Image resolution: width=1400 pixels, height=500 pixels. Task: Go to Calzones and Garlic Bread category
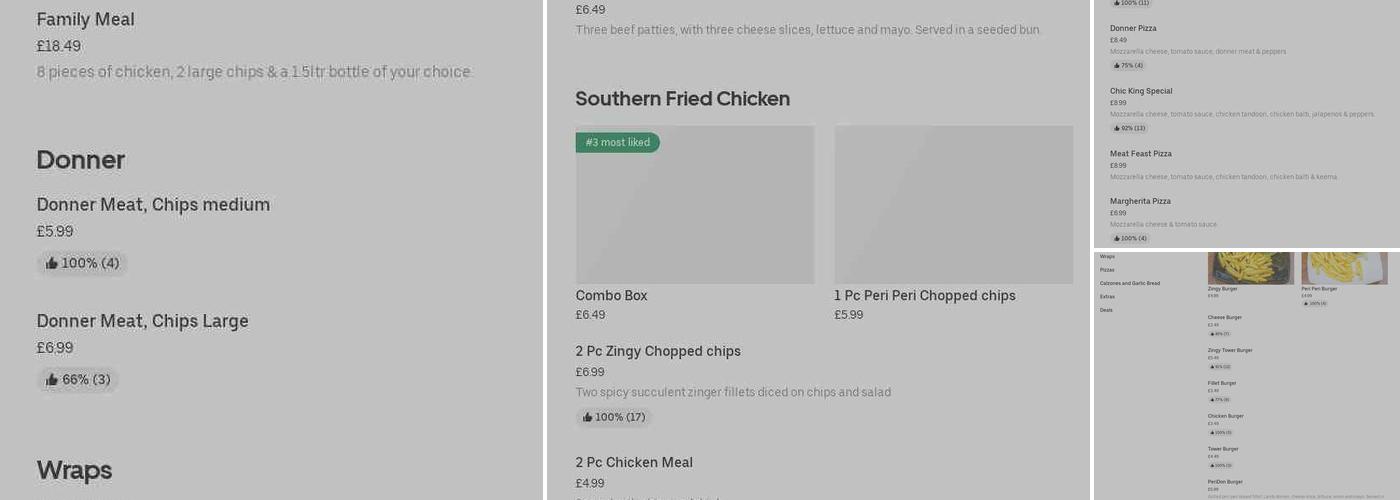click(1130, 283)
